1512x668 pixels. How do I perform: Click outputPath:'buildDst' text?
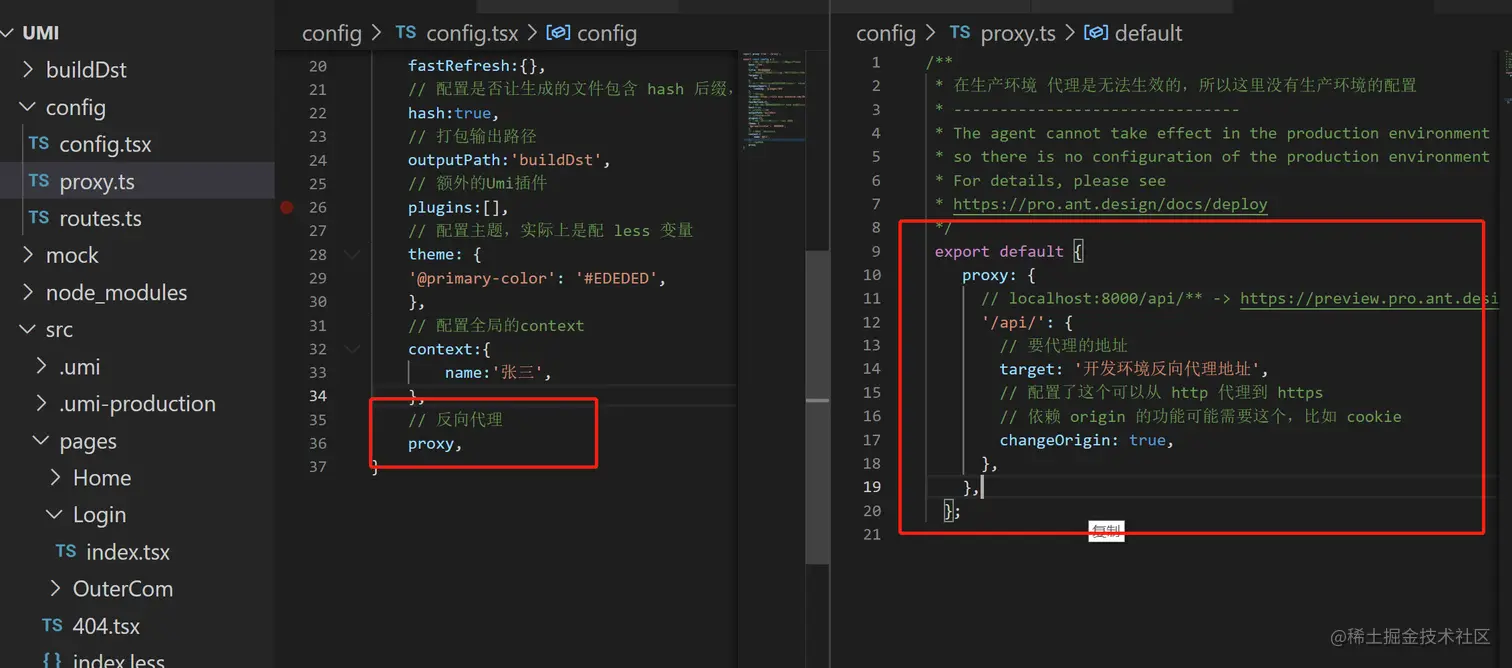(509, 160)
